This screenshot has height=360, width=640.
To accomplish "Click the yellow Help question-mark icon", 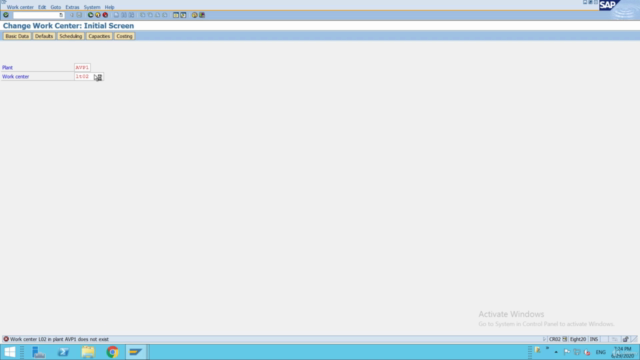I will [194, 15].
